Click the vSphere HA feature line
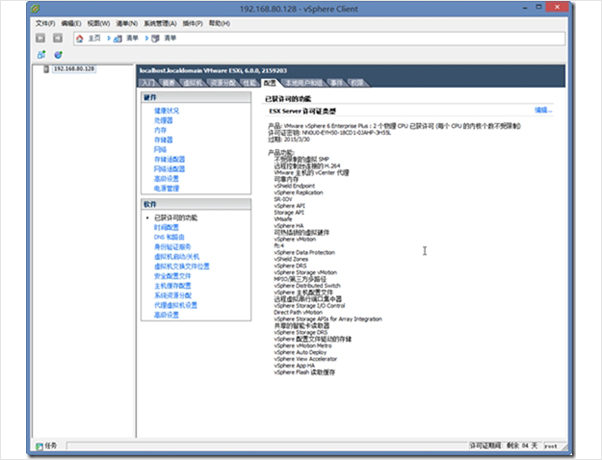602x460 pixels. pos(289,226)
